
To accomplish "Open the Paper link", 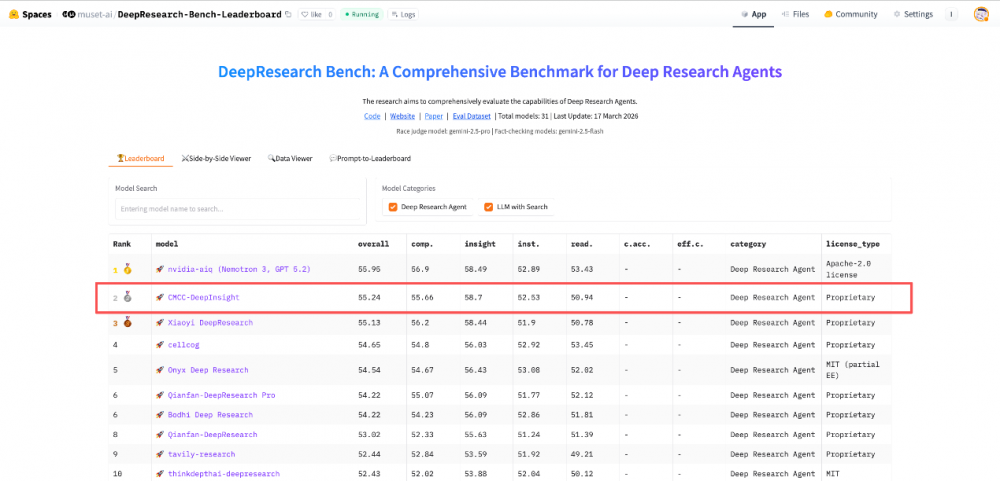I will (435, 116).
